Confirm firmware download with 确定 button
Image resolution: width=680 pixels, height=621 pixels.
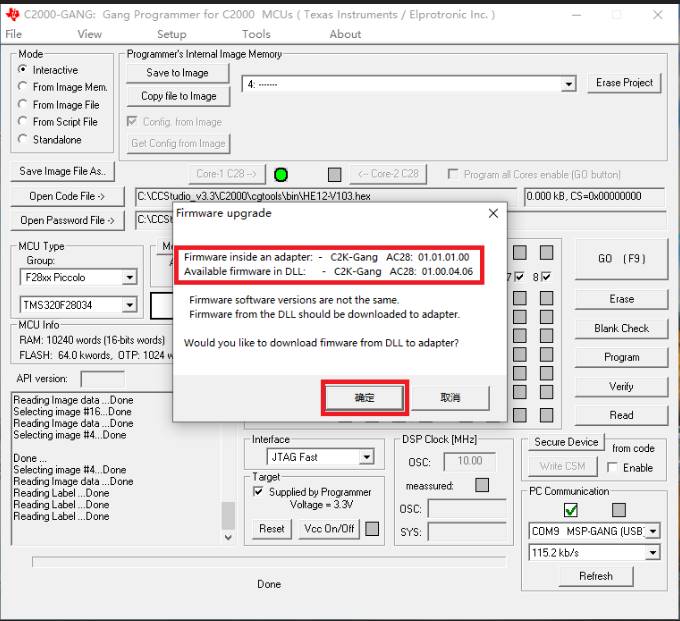click(364, 398)
